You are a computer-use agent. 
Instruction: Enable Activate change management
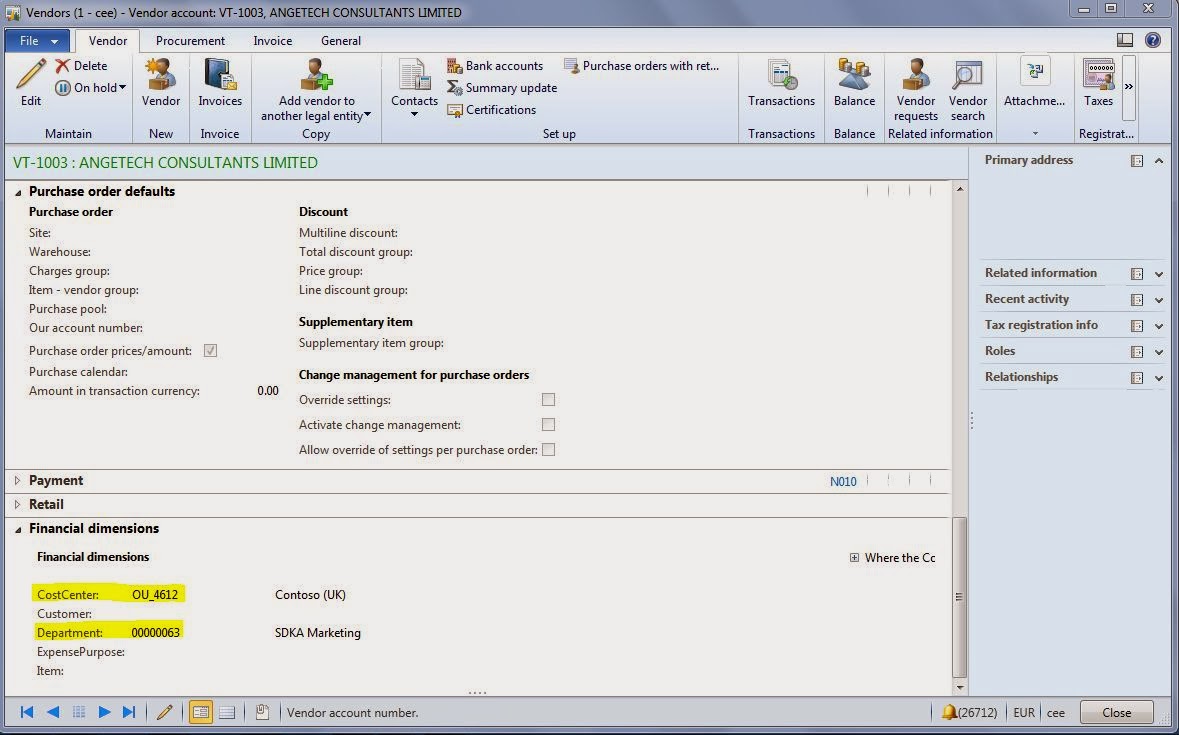[548, 424]
